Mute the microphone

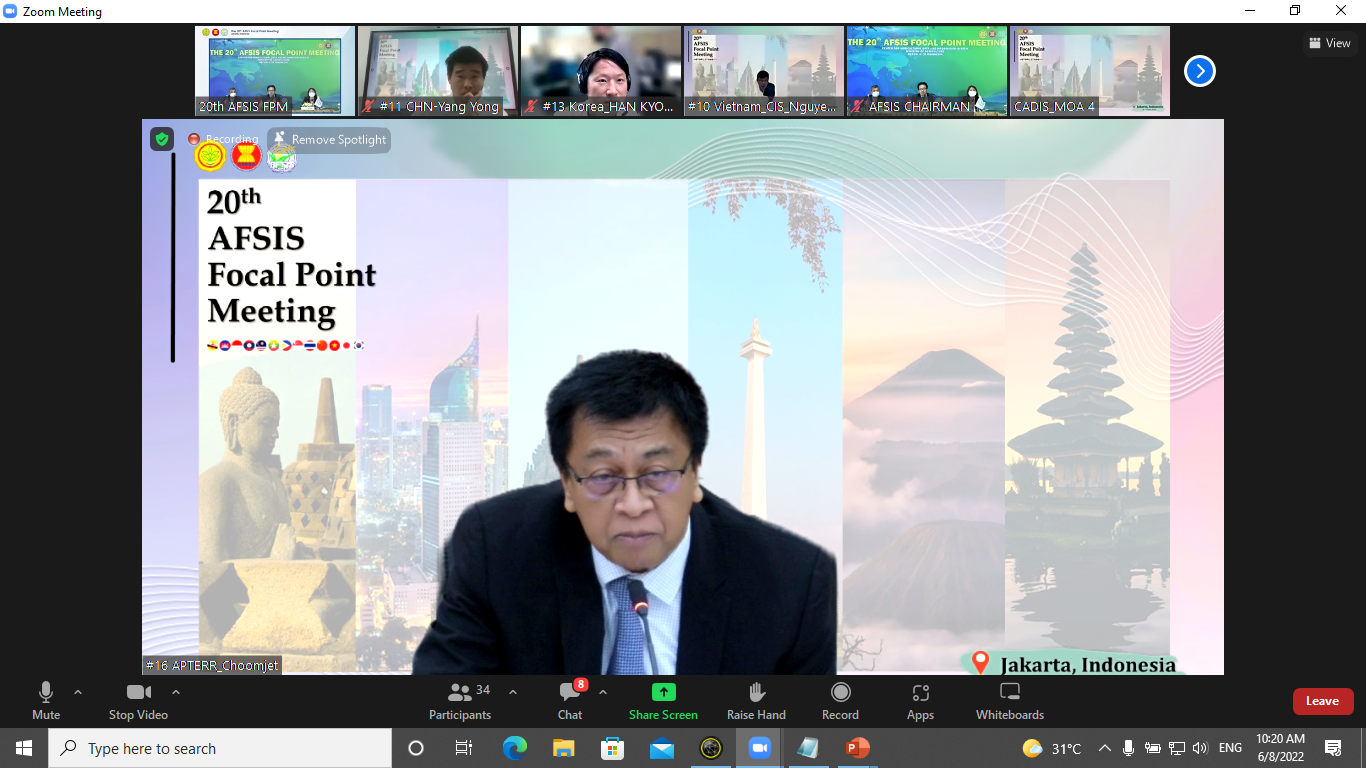pos(46,700)
